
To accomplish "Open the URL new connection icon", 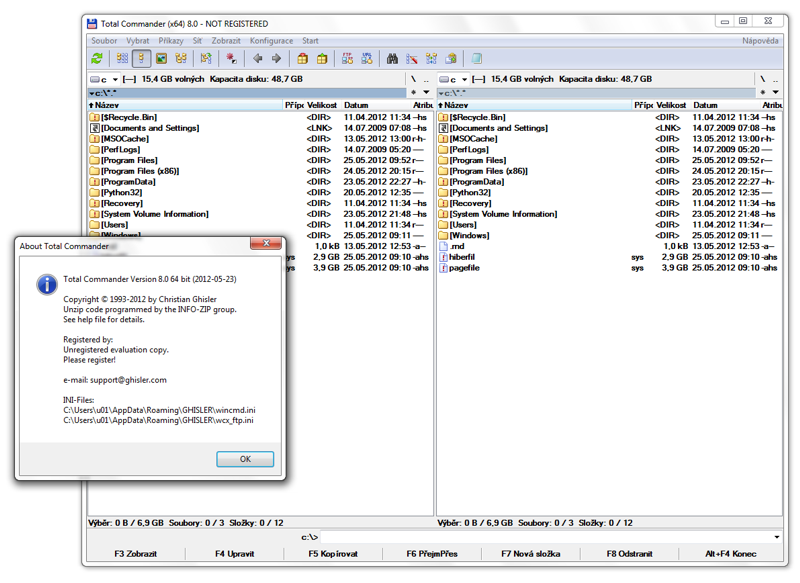I will point(367,59).
